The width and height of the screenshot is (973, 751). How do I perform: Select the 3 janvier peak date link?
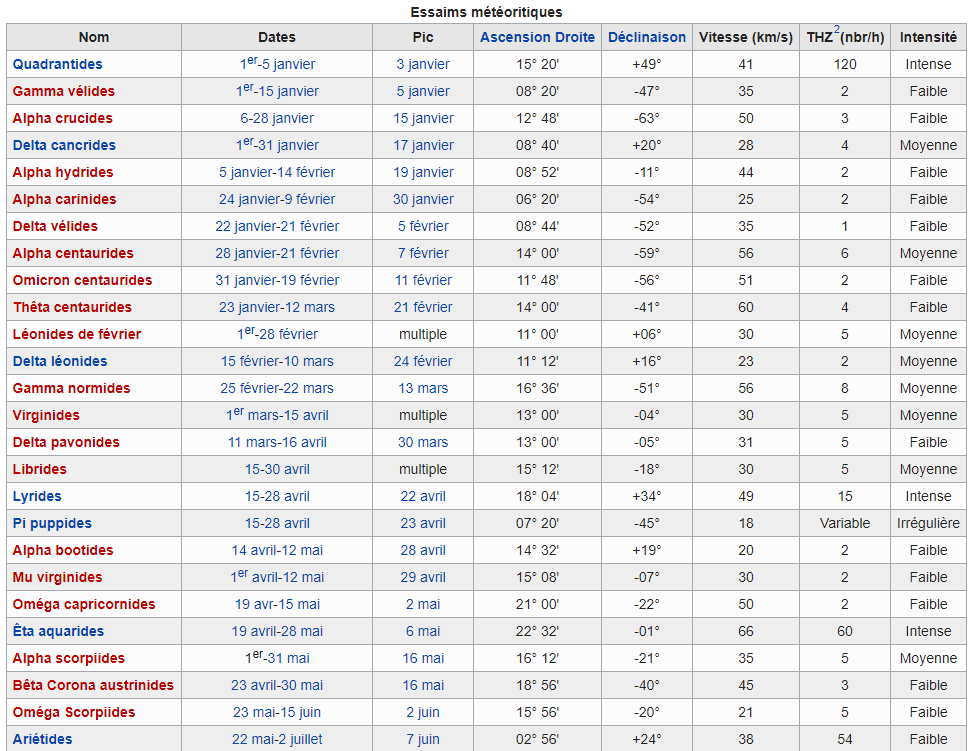423,64
